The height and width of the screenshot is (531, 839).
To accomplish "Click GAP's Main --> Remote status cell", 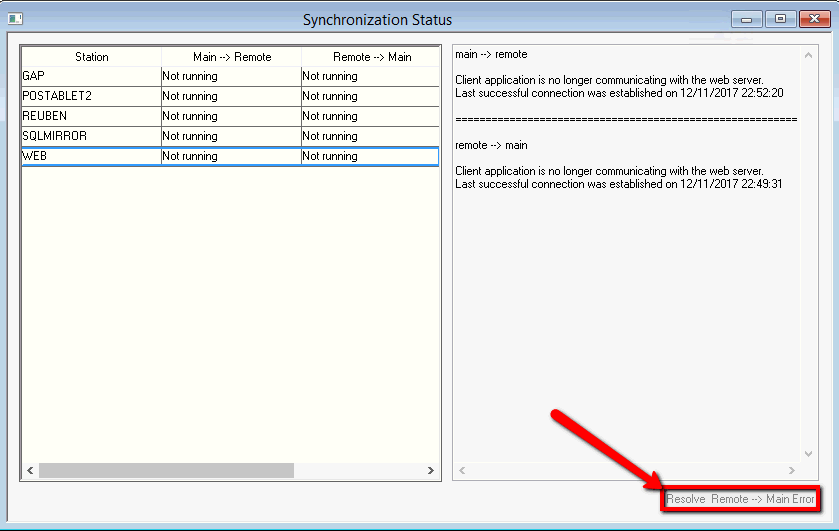I will pos(231,76).
